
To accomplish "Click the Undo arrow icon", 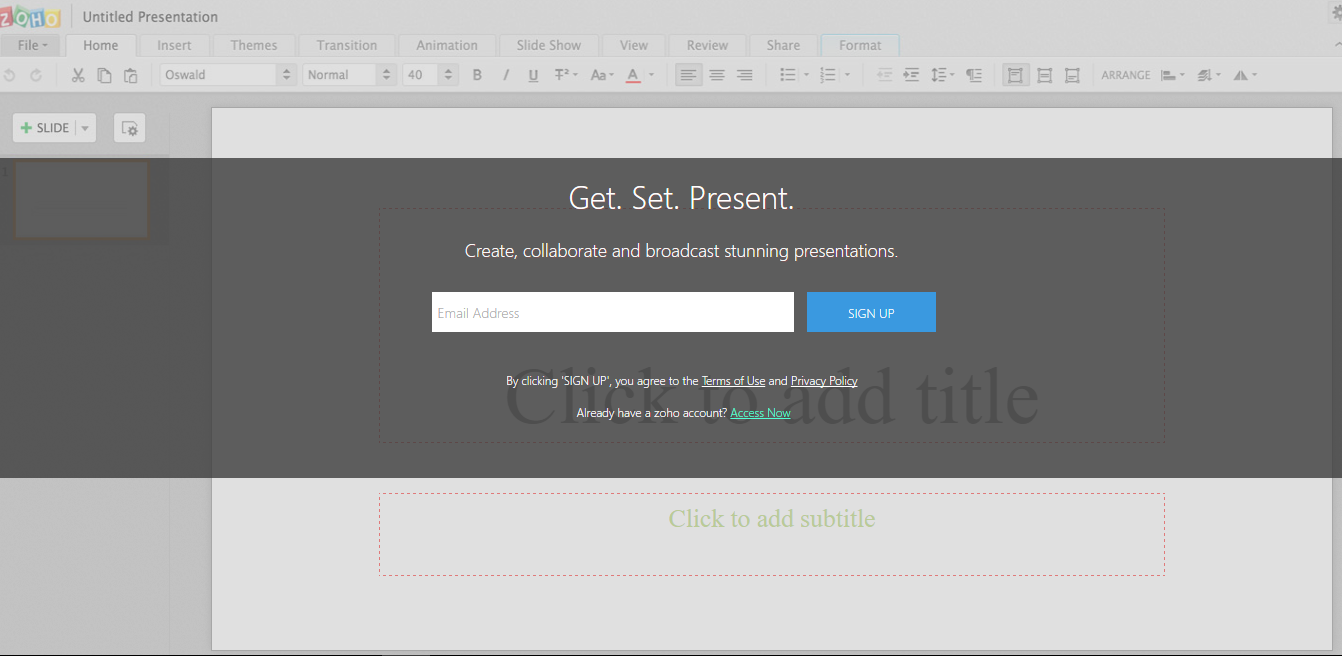I will click(x=10, y=75).
